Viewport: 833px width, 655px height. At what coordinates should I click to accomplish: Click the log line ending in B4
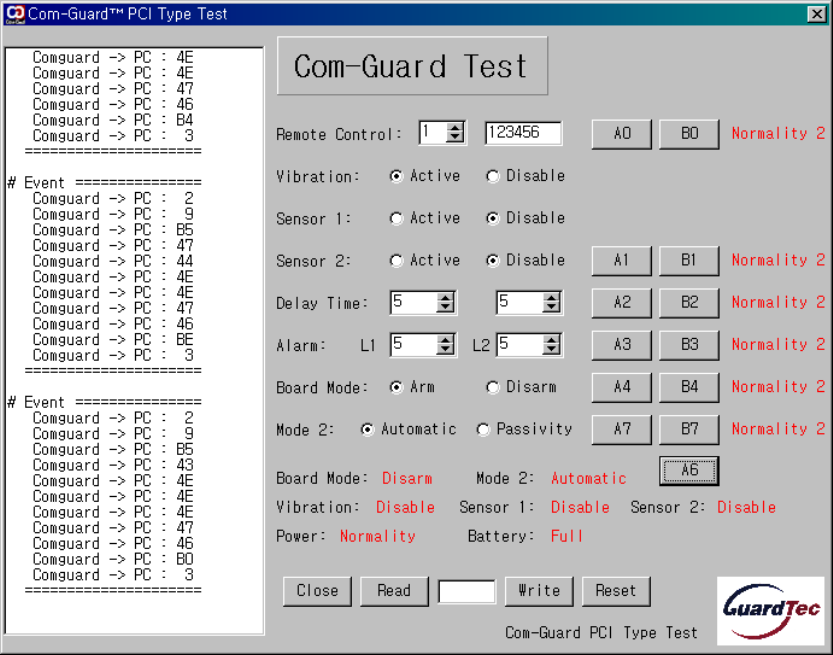pyautogui.click(x=113, y=120)
